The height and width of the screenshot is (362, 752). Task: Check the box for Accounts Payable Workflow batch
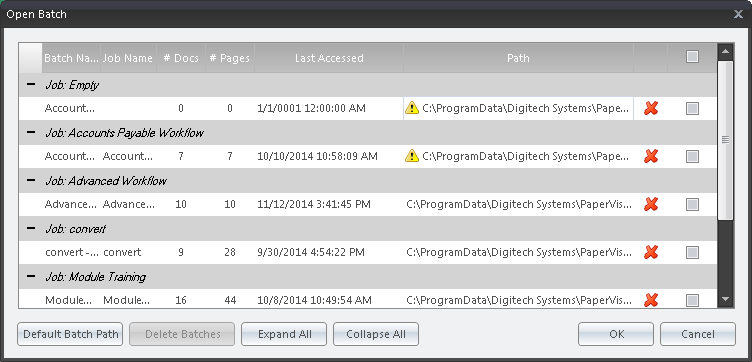point(692,157)
